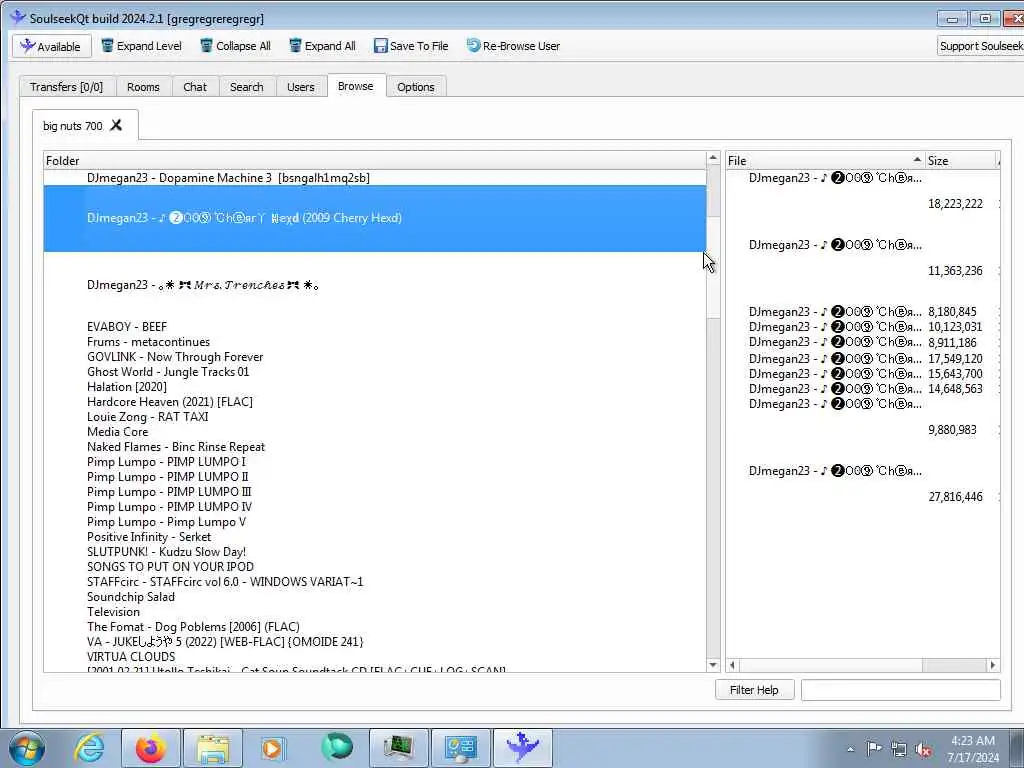Close the big nuts 700 browse tab
The image size is (1024, 768).
tap(116, 125)
